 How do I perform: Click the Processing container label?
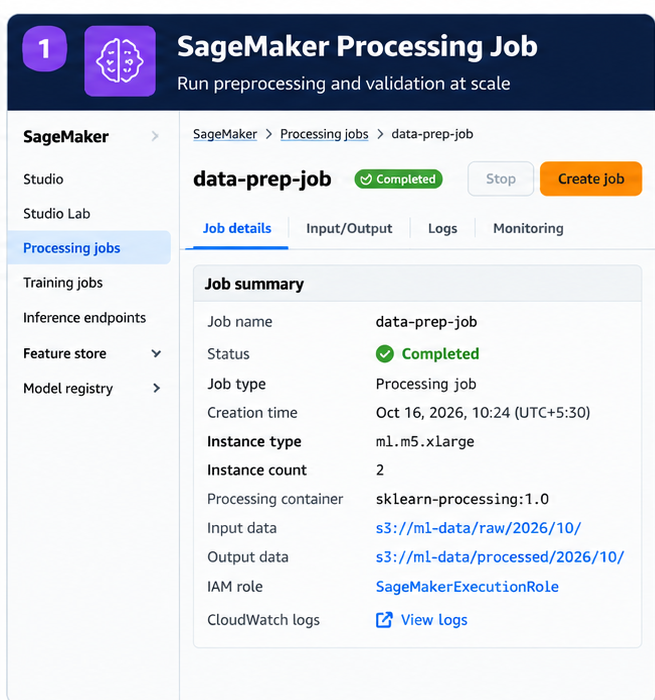(275, 499)
